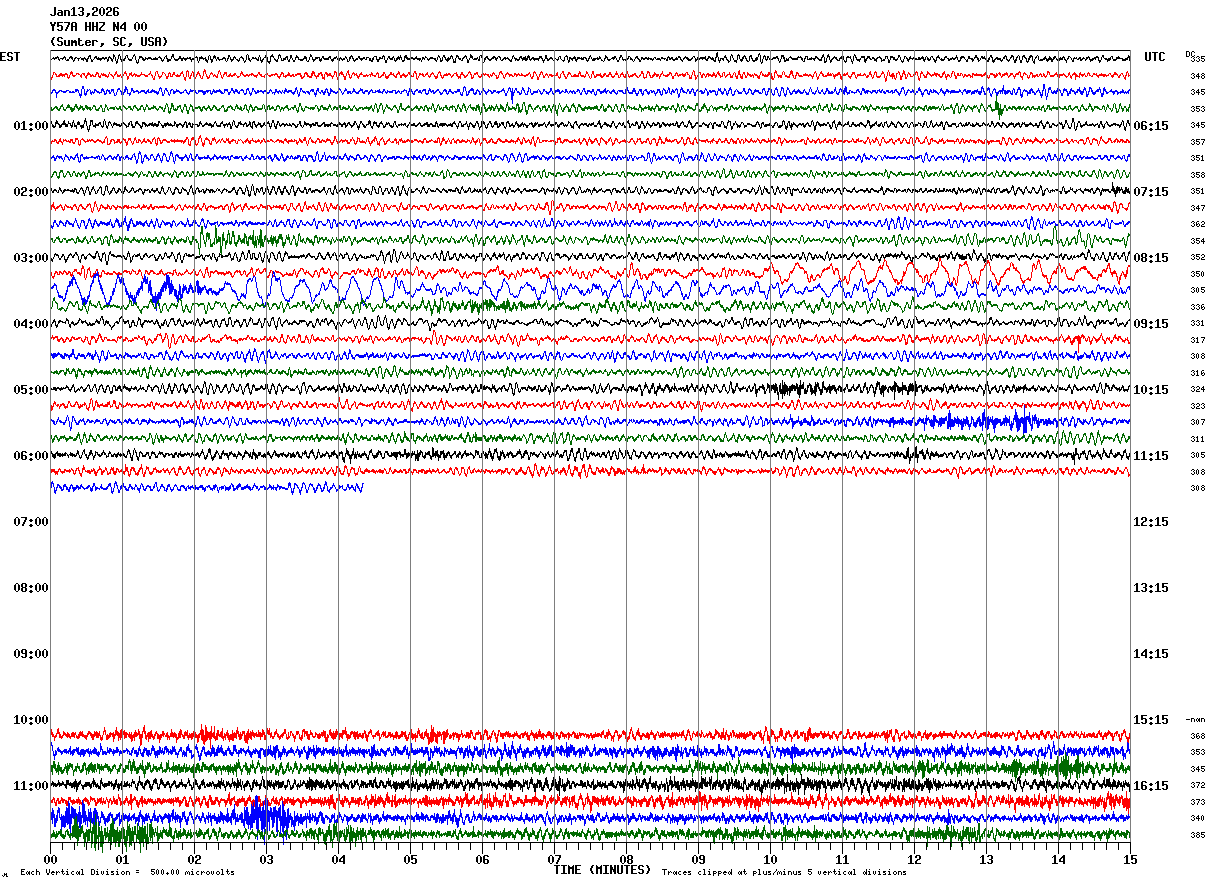Screen dimensions: 1210x886
Task: Click the '09:15' UTC time label
Action: (x=1151, y=324)
